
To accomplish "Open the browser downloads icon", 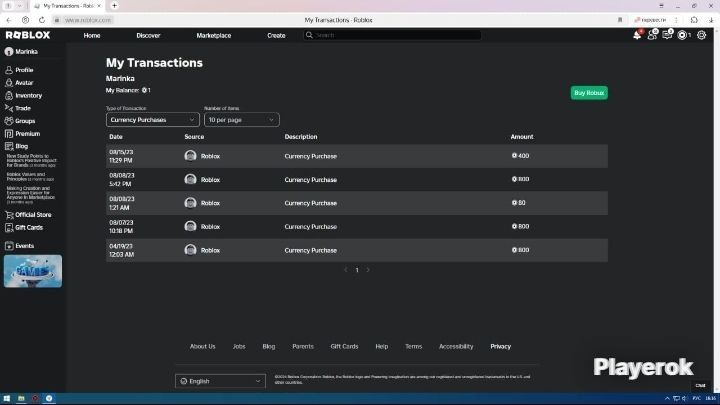I will pyautogui.click(x=711, y=20).
